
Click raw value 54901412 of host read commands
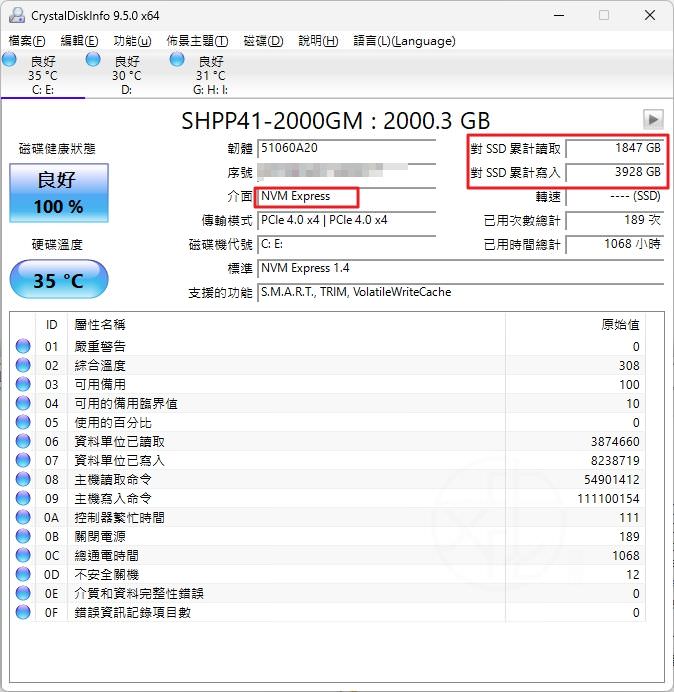[611, 479]
